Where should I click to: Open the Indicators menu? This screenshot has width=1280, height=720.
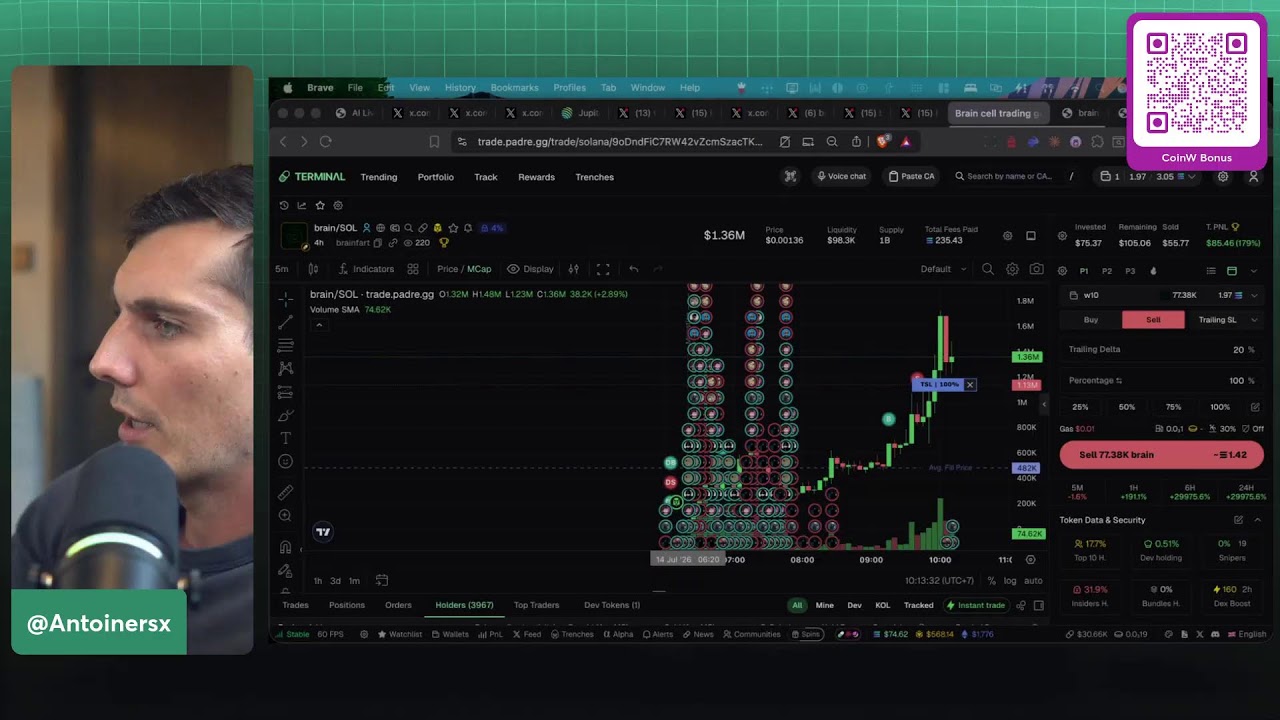366,269
